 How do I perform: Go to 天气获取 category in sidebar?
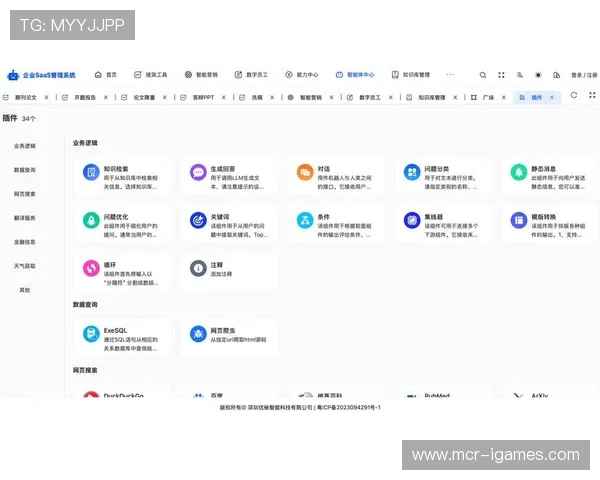coord(25,266)
